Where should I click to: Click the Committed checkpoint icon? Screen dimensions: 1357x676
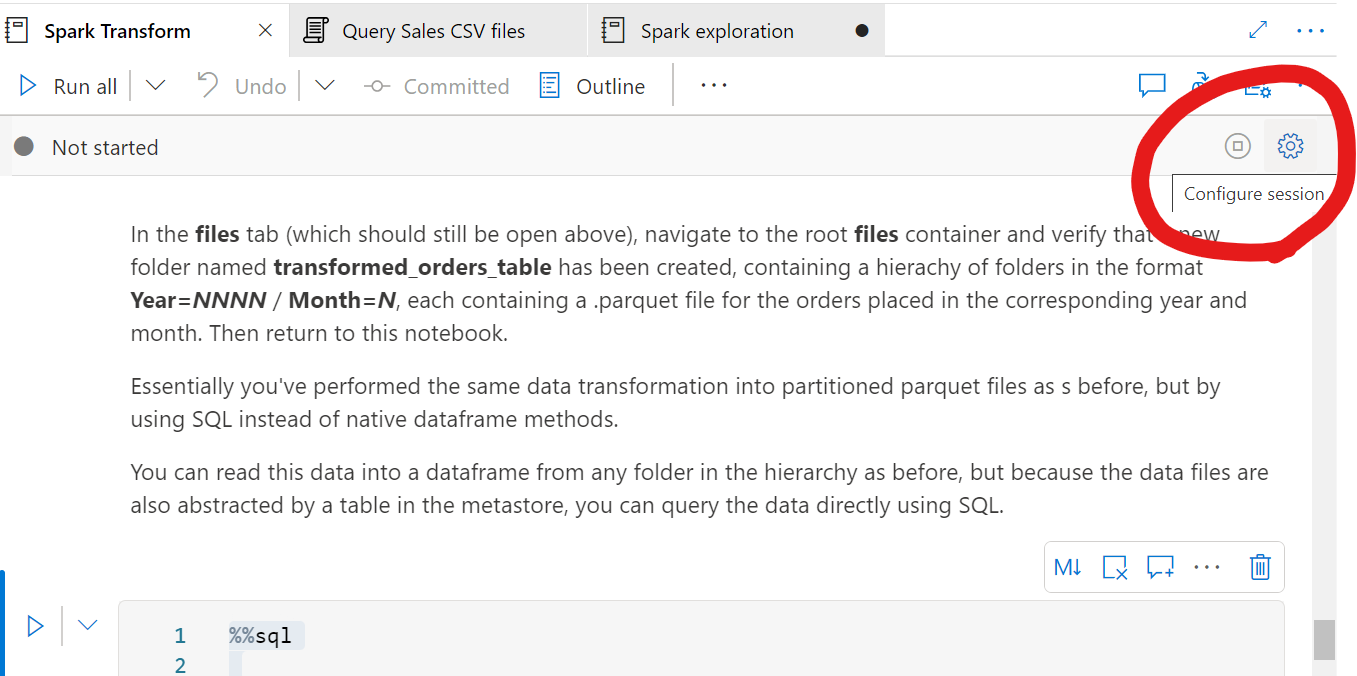376,86
